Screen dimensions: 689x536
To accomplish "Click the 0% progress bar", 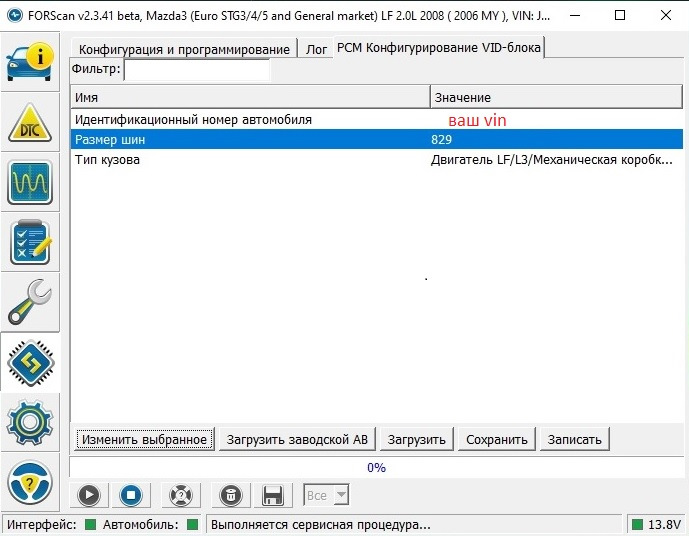I will 377,467.
